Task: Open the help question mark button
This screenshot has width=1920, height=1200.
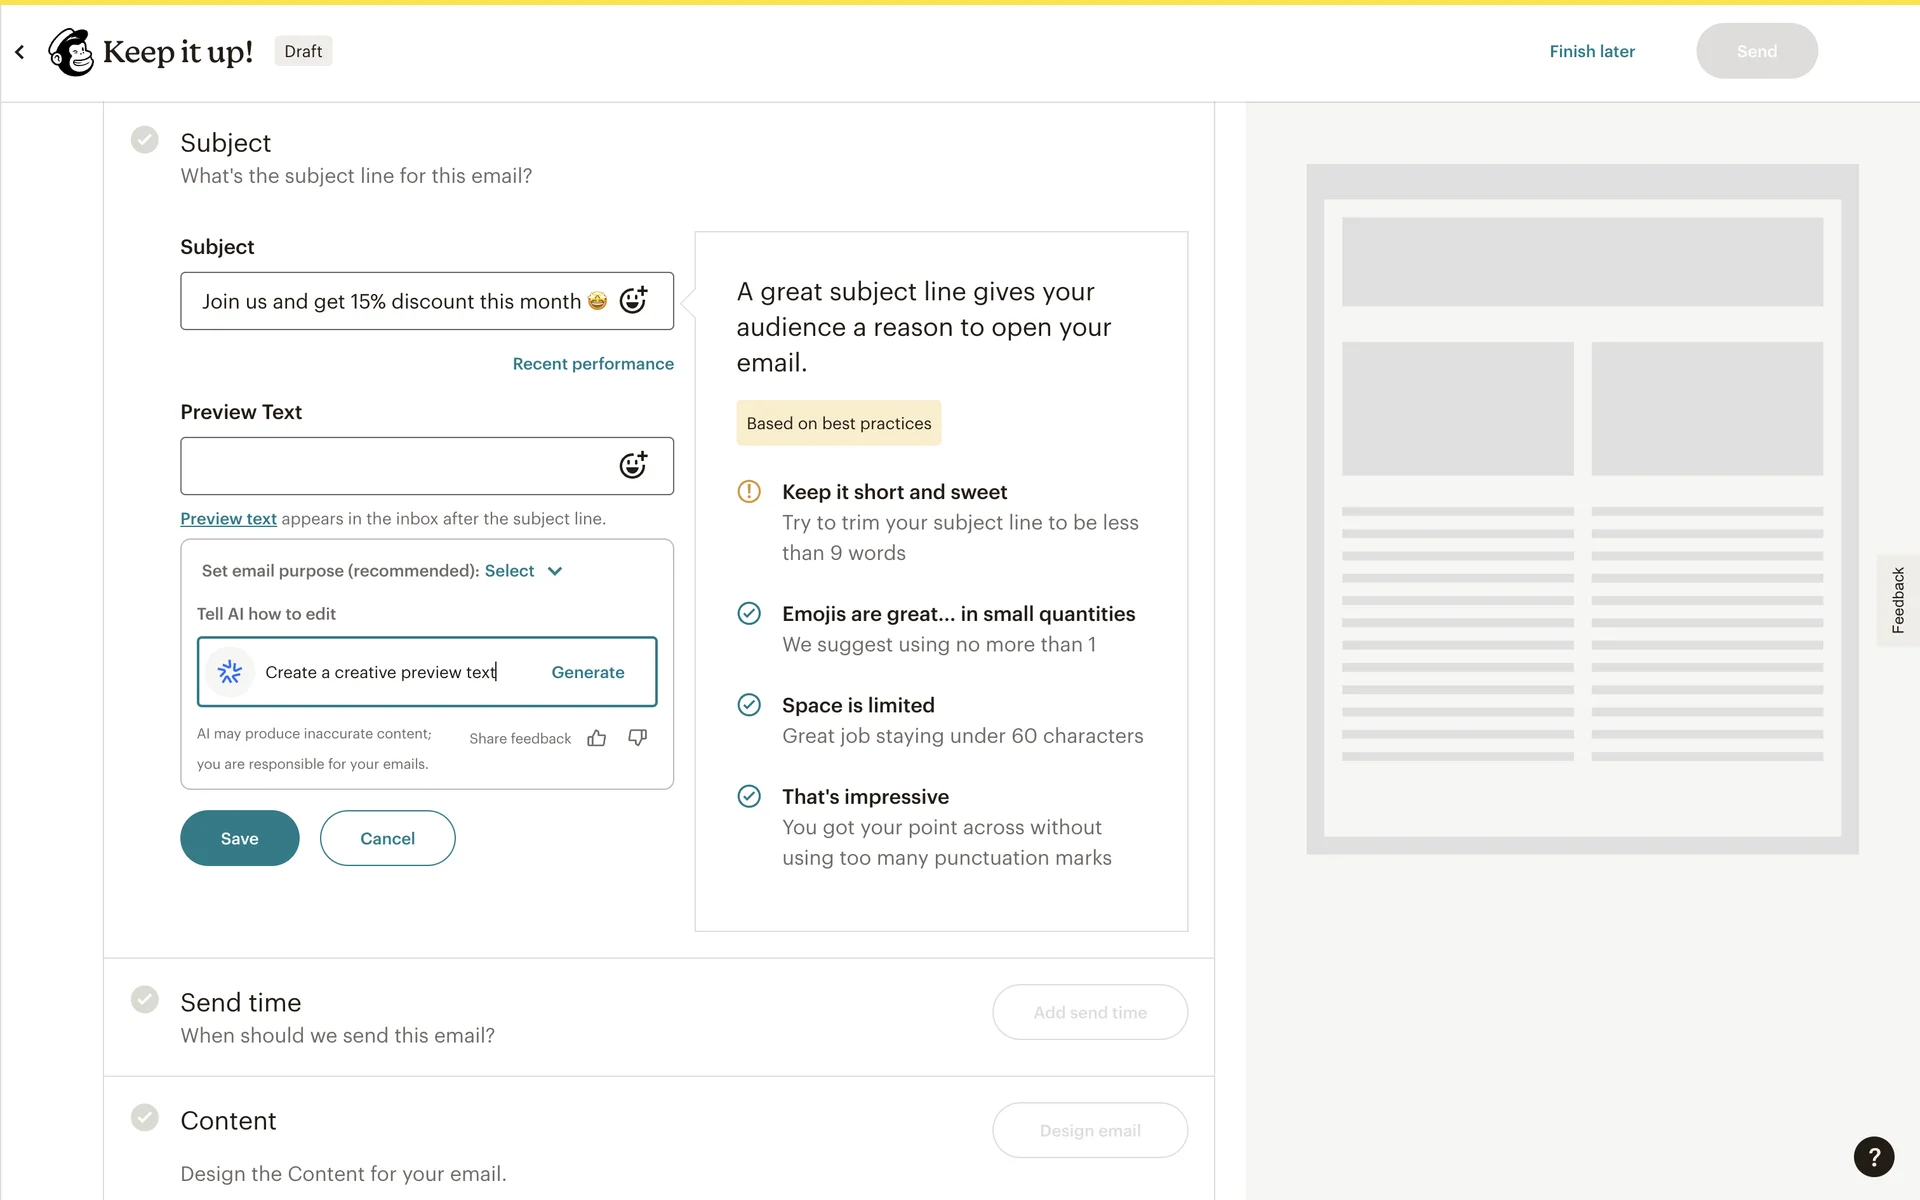Action: 1873,1157
